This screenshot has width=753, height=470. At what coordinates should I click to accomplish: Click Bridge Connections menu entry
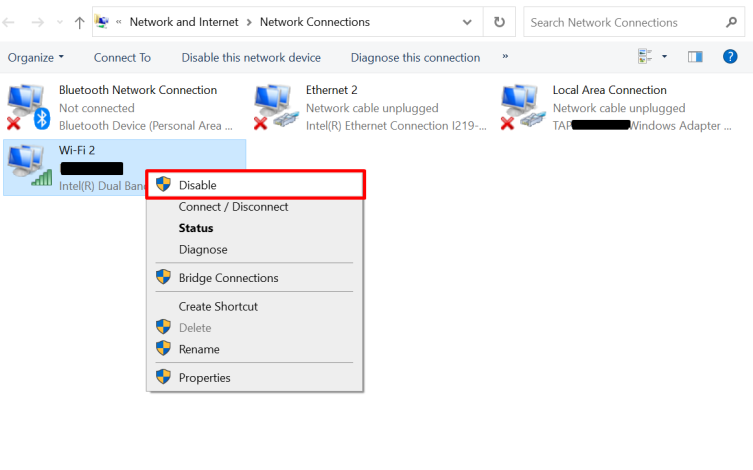pos(228,277)
